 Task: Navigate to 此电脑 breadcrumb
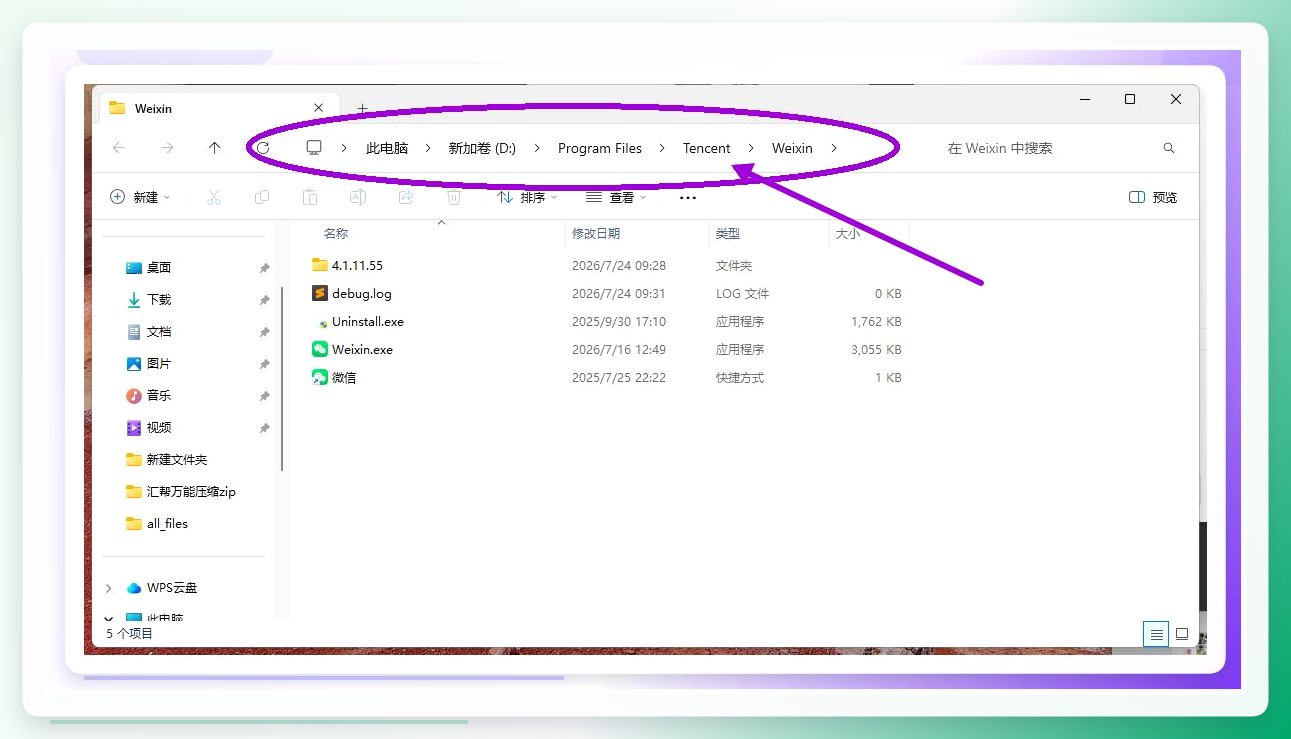tap(387, 148)
